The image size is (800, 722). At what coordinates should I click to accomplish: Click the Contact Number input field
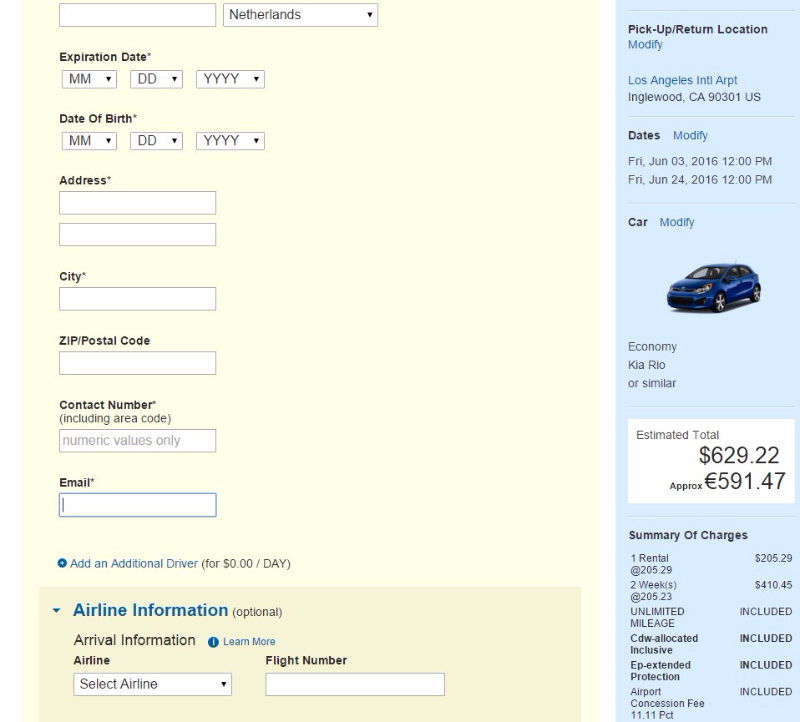[137, 440]
